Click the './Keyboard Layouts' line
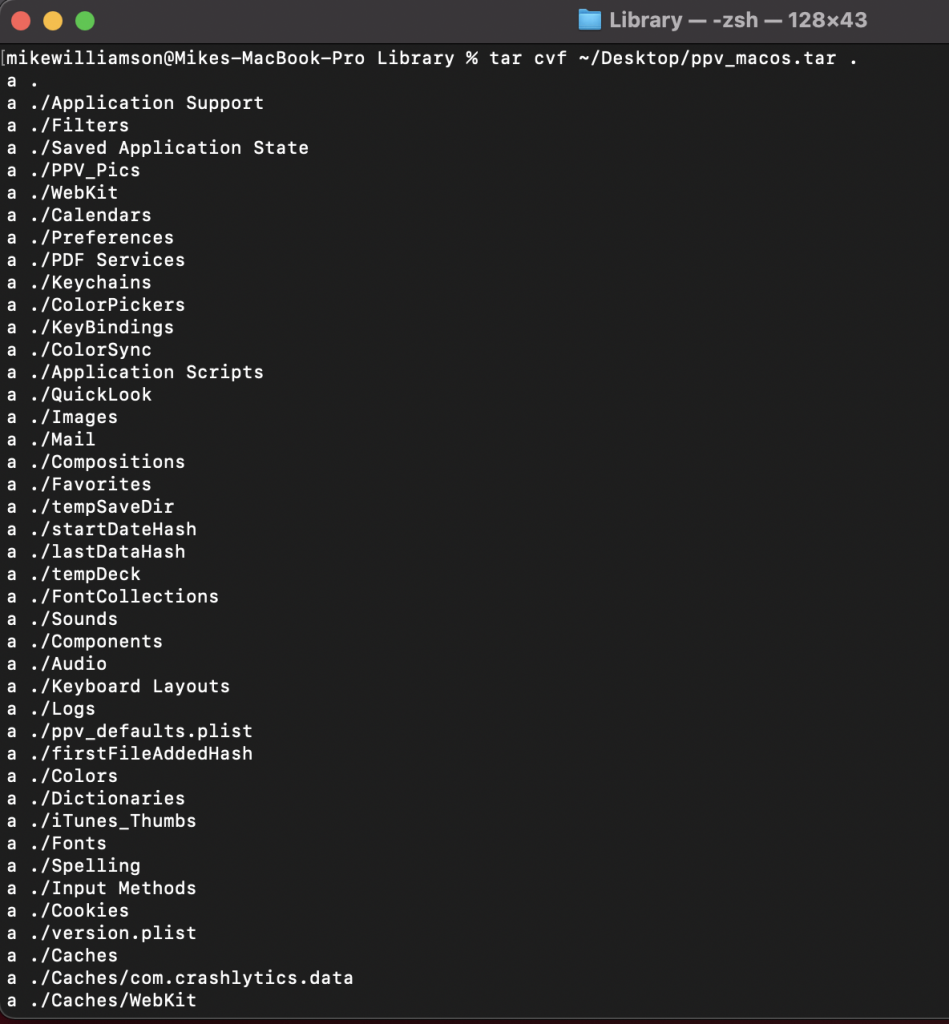 click(129, 687)
